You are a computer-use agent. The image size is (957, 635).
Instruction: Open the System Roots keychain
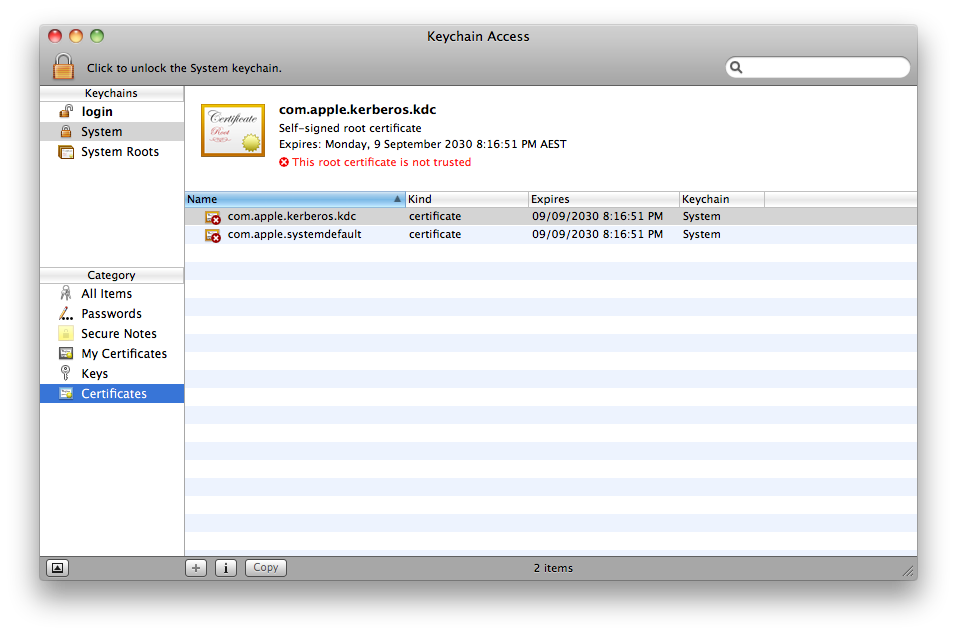click(x=112, y=151)
